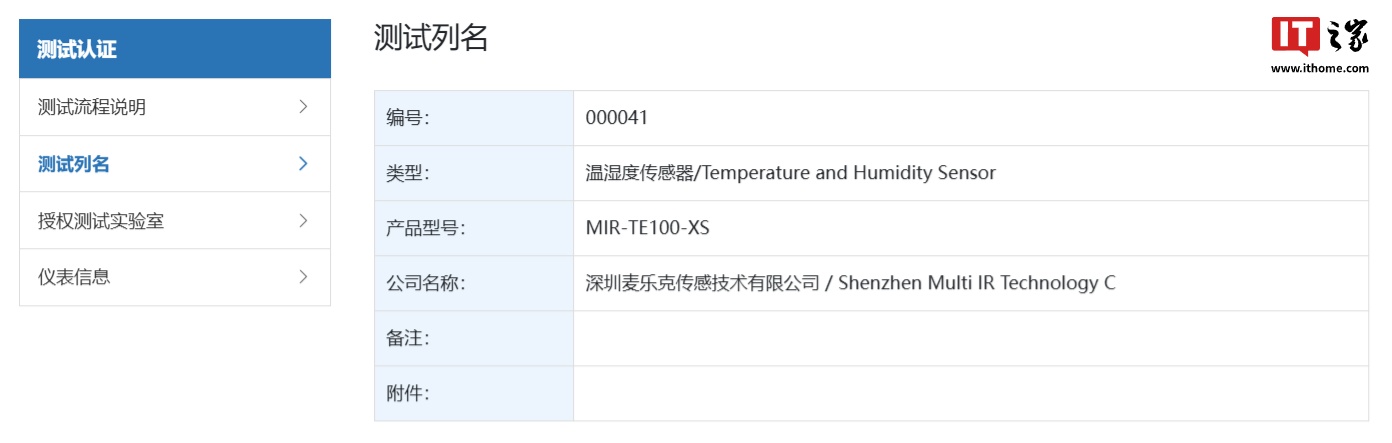Screen dimensions: 1392x443
Task: Click the chevron next to 测试列名
Action: pos(303,164)
